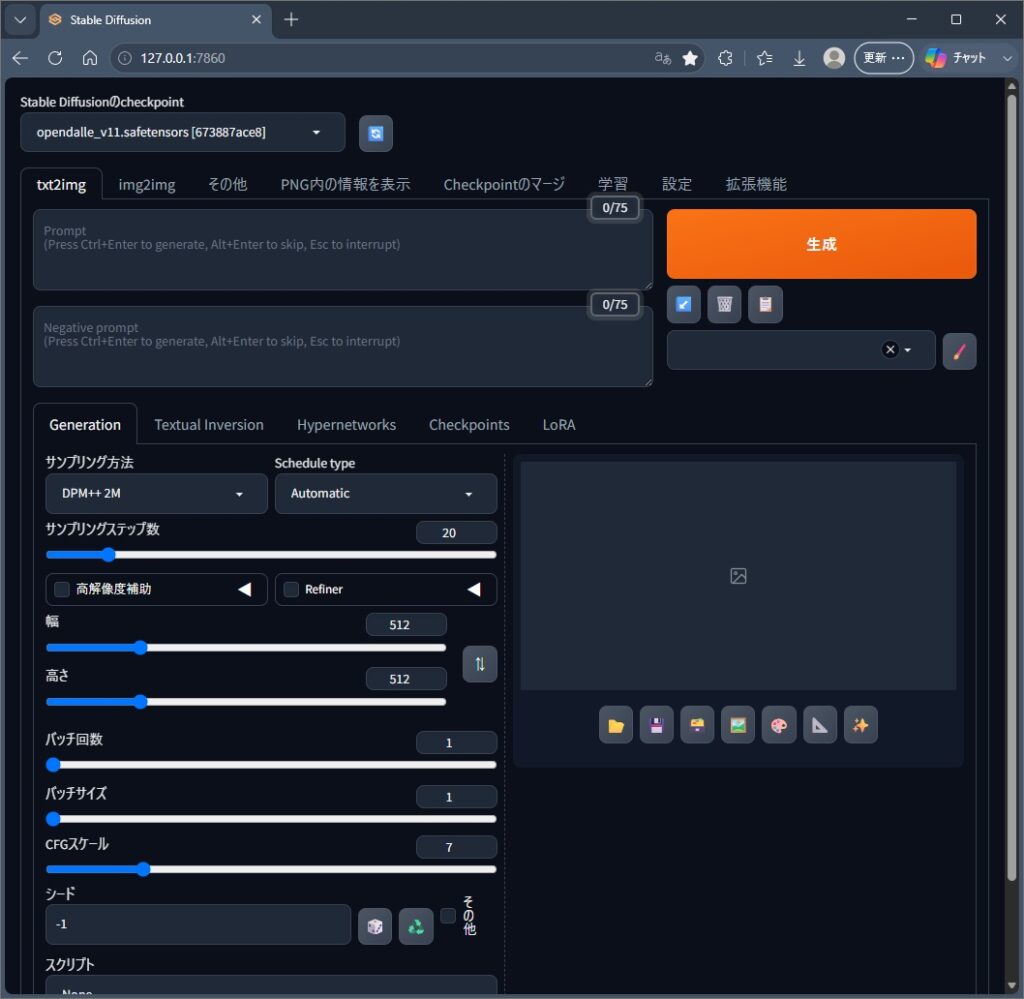
Task: Save image with the floppy disk icon
Action: click(x=656, y=725)
